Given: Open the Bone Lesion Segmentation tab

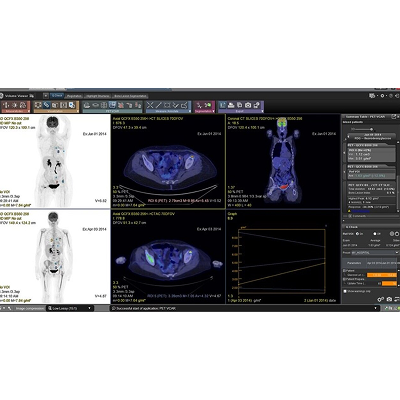Looking at the screenshot, I should click(x=130, y=96).
